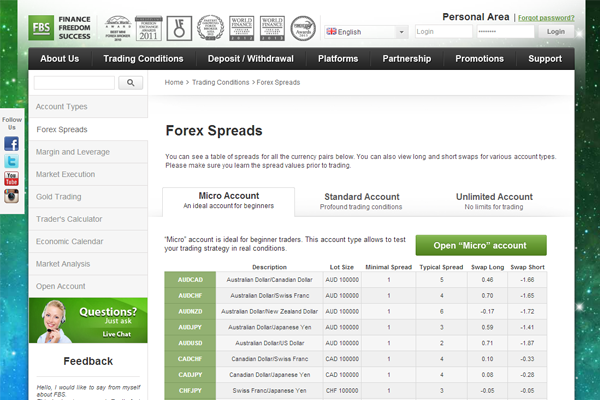Focus the password field
Screen dimensions: 600x400
pyautogui.click(x=505, y=32)
